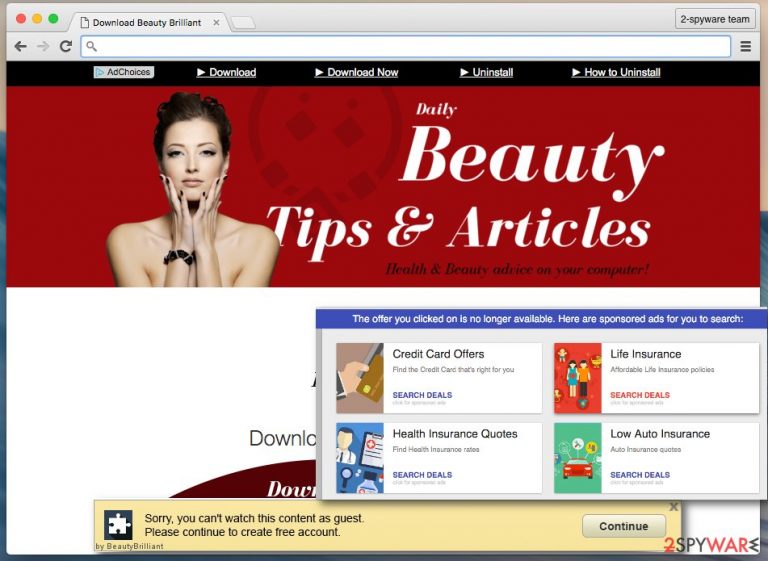
Task: Maximize the window with green button
Action: [53, 19]
